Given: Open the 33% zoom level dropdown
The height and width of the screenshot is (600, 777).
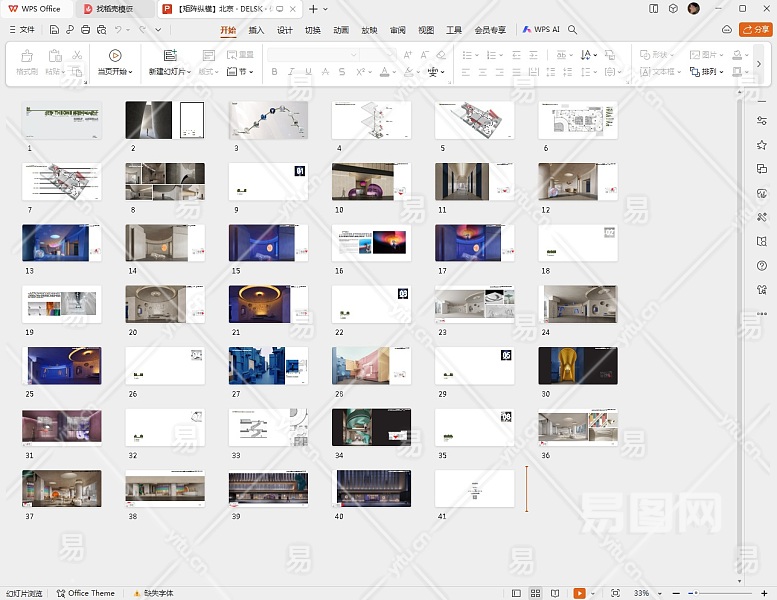Looking at the screenshot, I should tap(645, 593).
